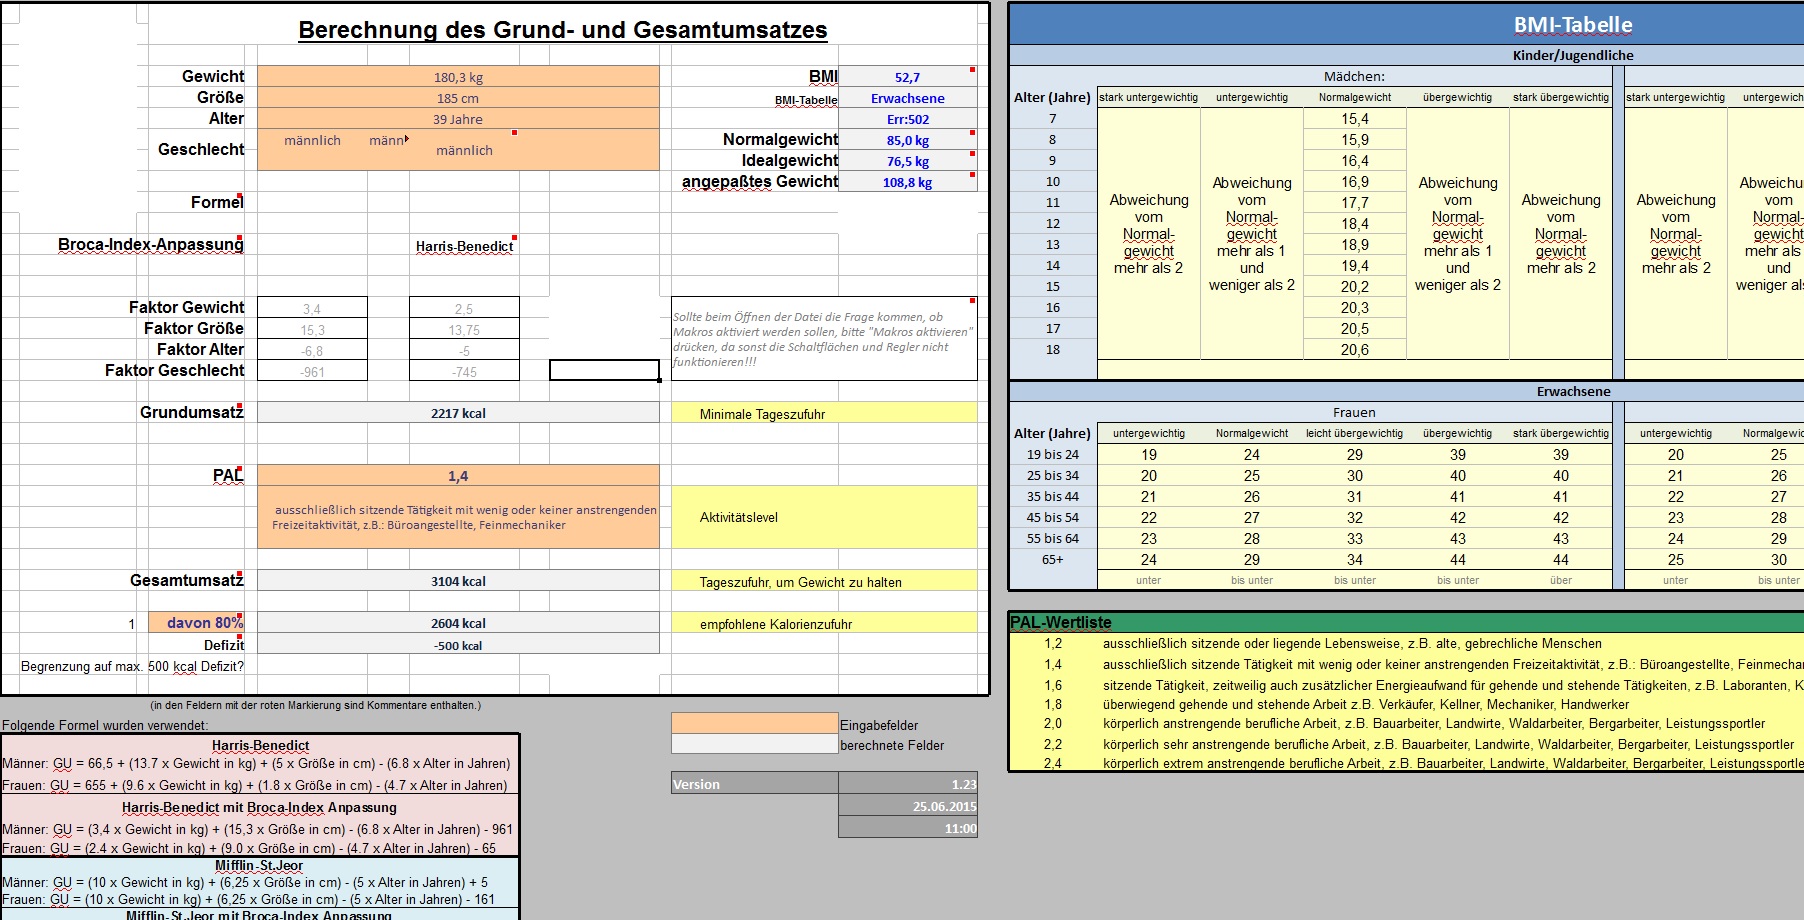Viewport: 1804px width, 920px height.
Task: Select the Gewicht input cell showing 180,3 kg
Action: tap(458, 77)
